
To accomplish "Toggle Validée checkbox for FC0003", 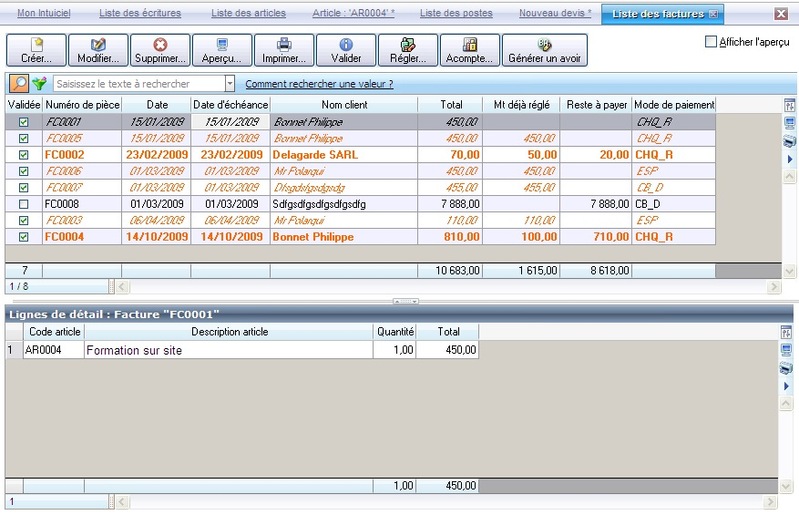I will 23,220.
